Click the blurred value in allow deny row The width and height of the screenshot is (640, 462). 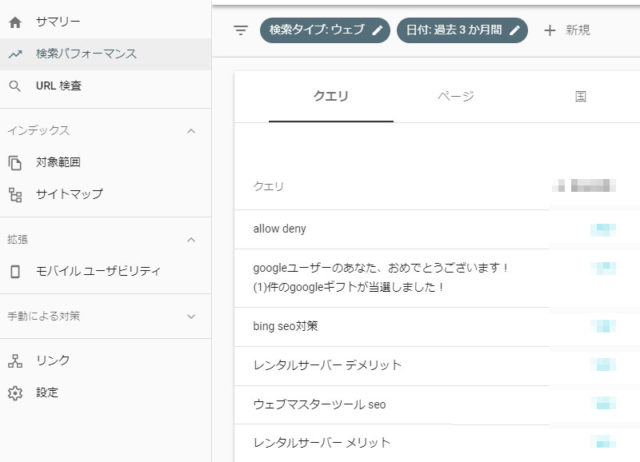click(603, 230)
